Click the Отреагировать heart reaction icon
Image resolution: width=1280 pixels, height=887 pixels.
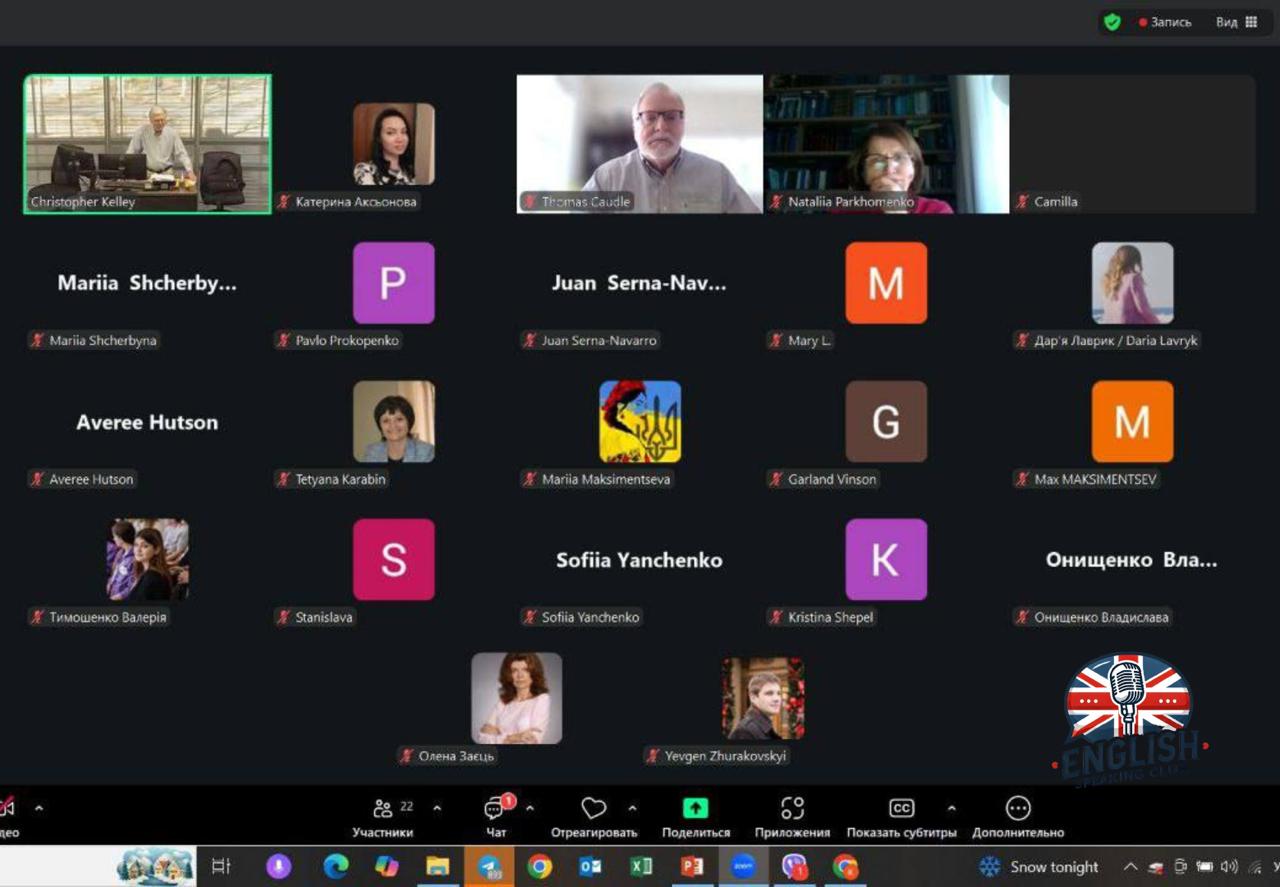[594, 808]
